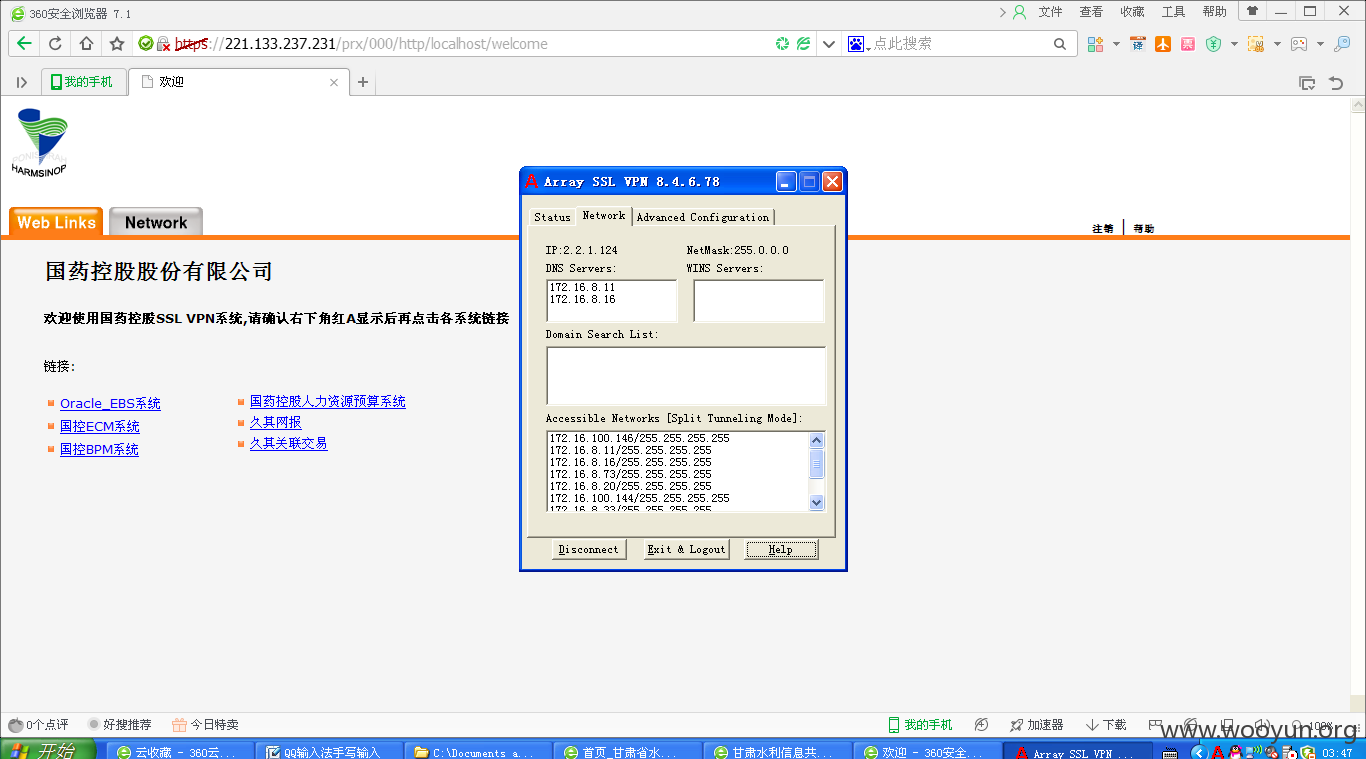Viewport: 1366px width, 759px height.
Task: Expand the dropdown arrow beside extensions grid
Action: (x=1116, y=44)
